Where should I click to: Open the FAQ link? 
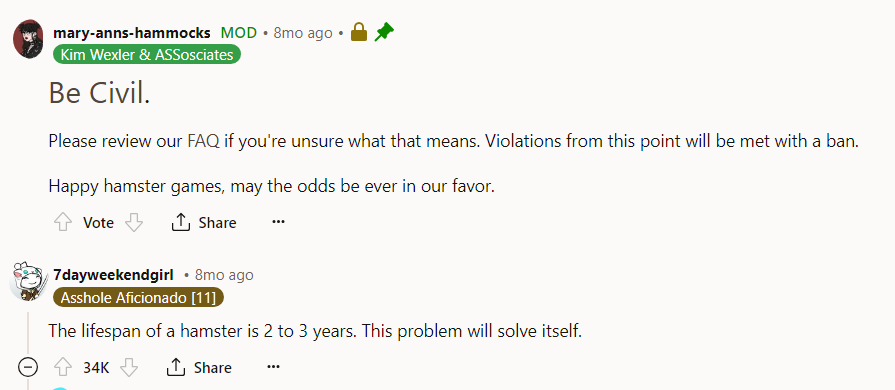click(x=203, y=140)
